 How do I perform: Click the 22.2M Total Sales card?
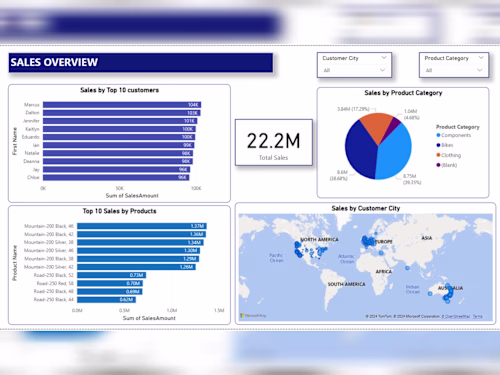pyautogui.click(x=274, y=142)
